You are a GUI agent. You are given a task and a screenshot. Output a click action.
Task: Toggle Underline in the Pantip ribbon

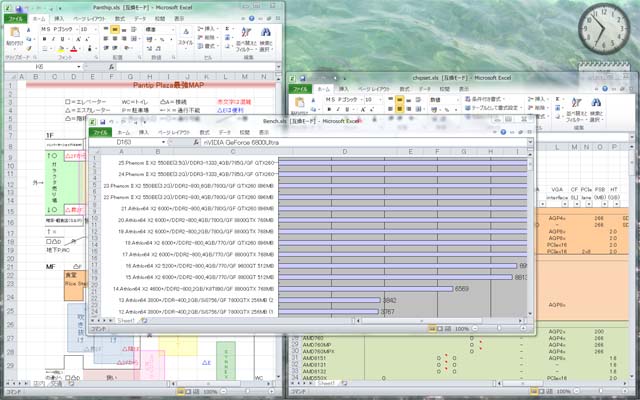tap(62, 39)
